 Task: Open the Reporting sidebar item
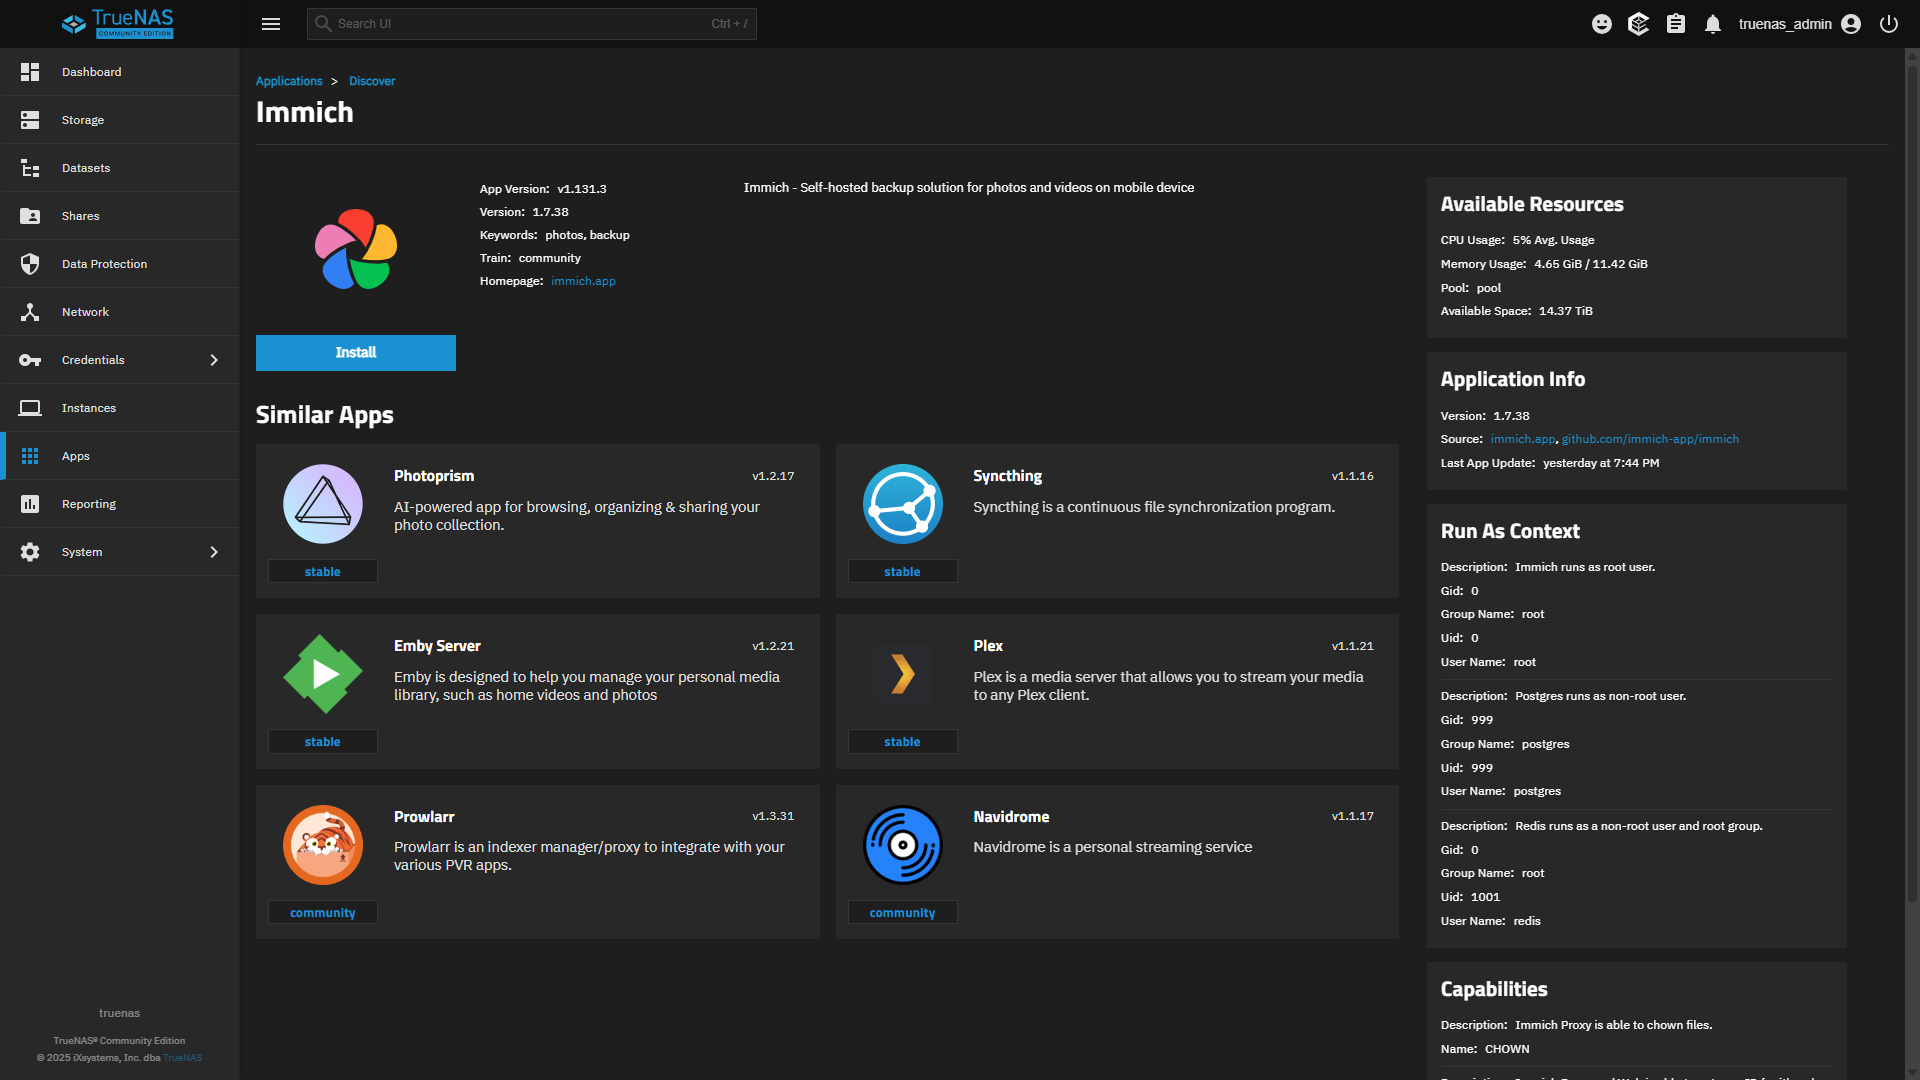[89, 504]
